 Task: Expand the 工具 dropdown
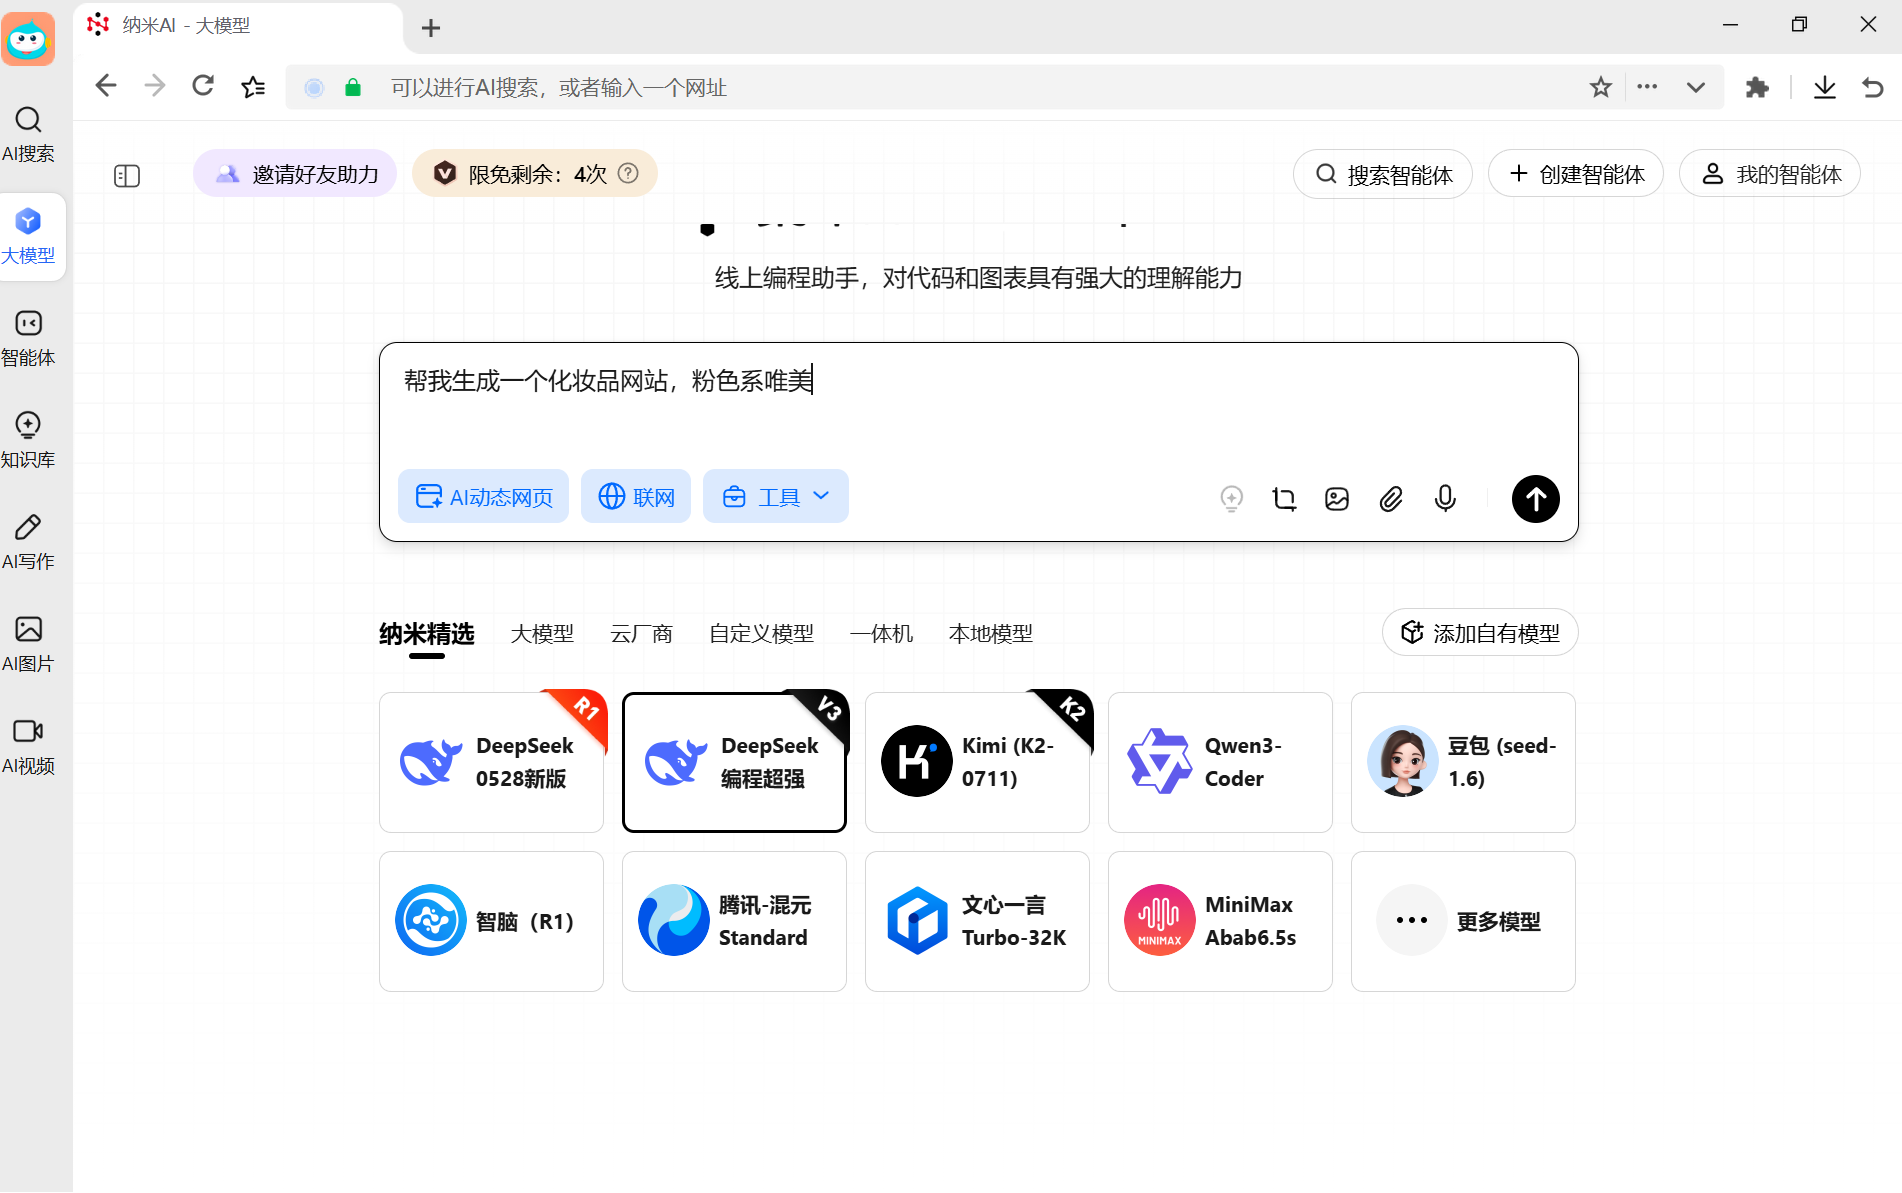click(x=776, y=496)
